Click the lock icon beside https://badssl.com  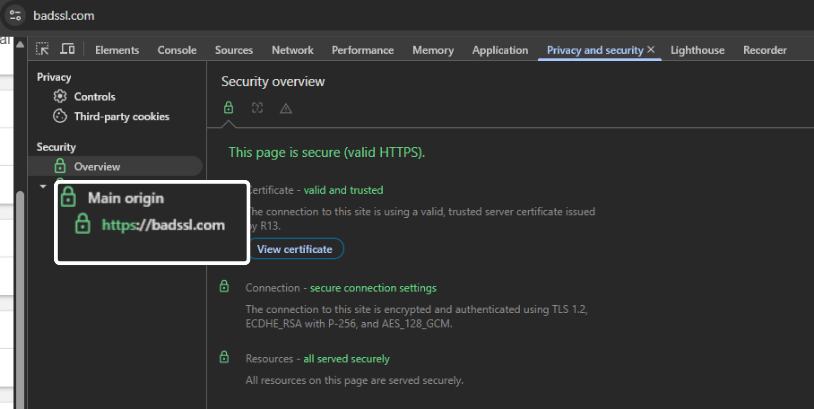83,224
